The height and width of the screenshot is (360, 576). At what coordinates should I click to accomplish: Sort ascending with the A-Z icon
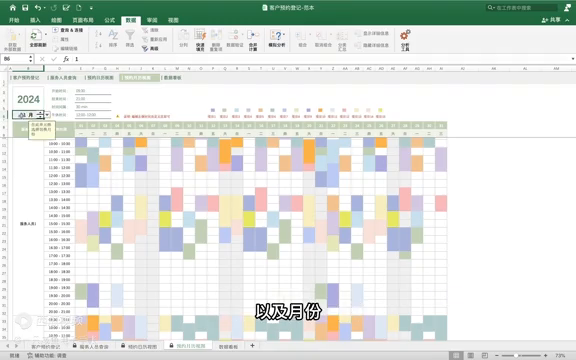98,34
